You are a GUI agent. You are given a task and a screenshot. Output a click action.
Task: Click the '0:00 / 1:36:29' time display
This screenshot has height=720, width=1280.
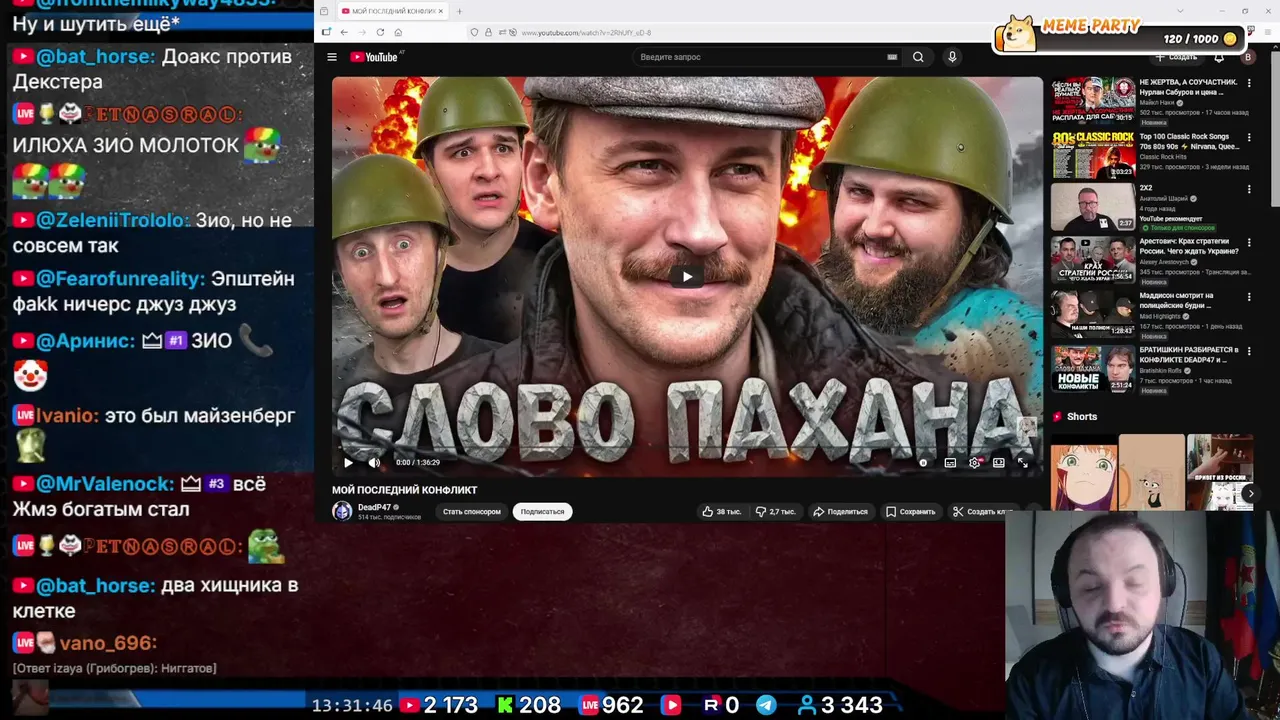click(417, 462)
